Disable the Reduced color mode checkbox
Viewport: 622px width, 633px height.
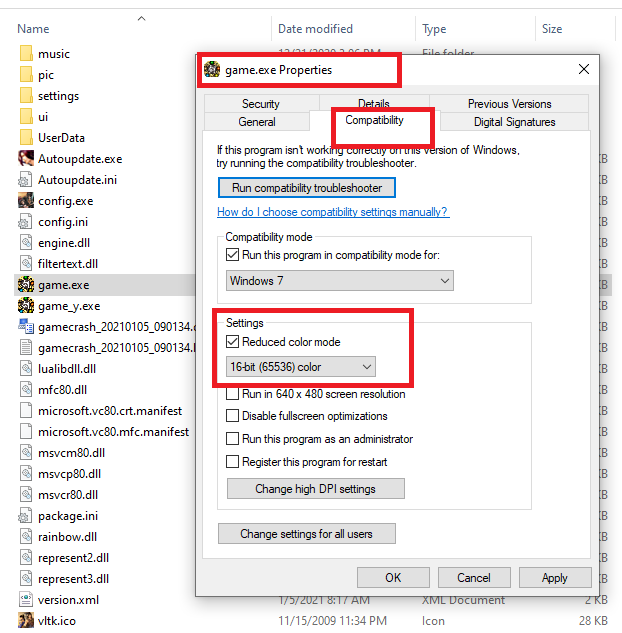[x=233, y=342]
